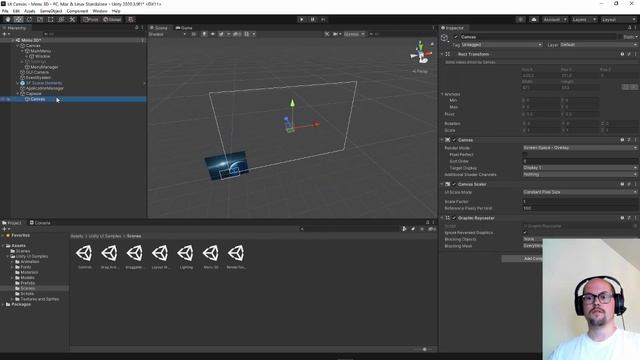This screenshot has height=360, width=640.
Task: Click the grid snapping icon in toolbar
Action: (131, 19)
